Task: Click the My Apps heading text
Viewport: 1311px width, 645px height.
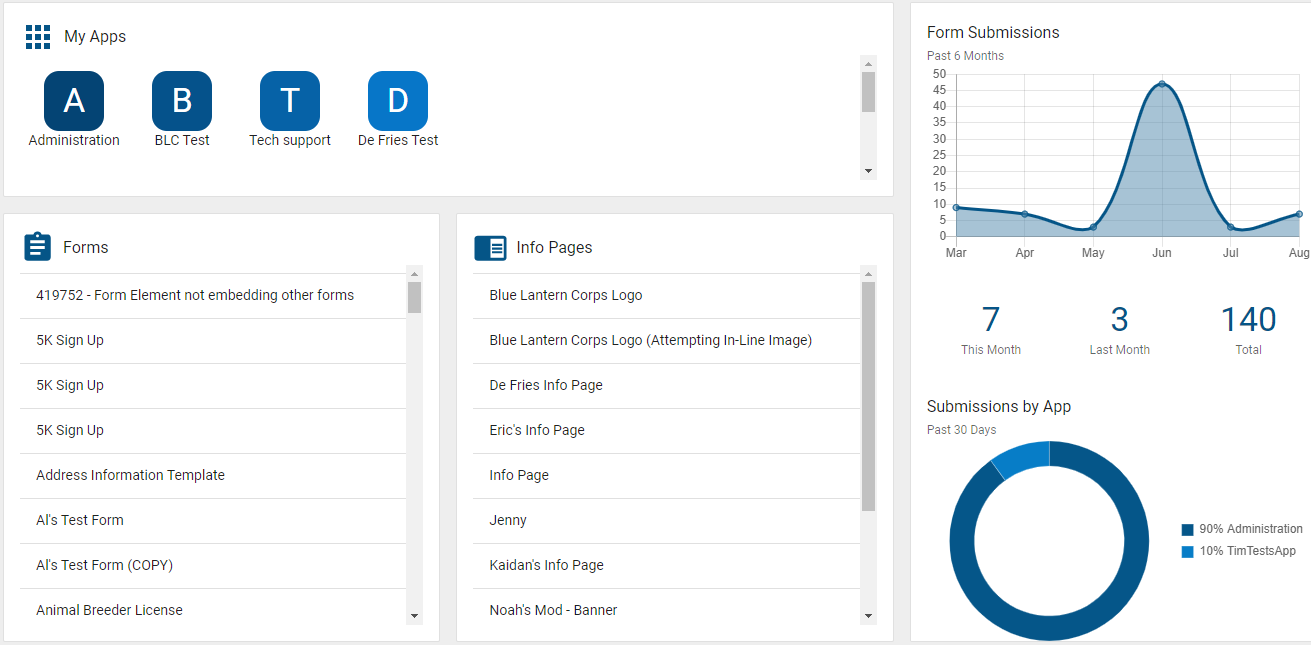Action: [95, 37]
